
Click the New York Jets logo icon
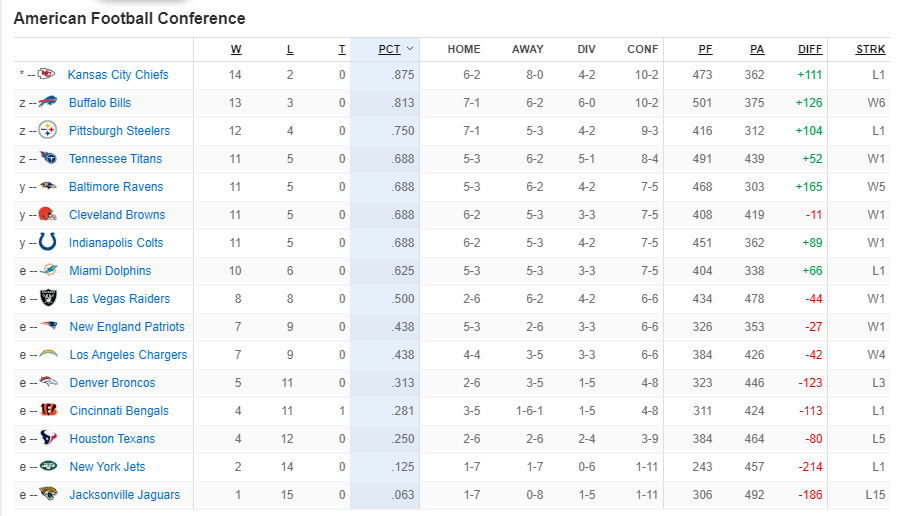(x=48, y=467)
